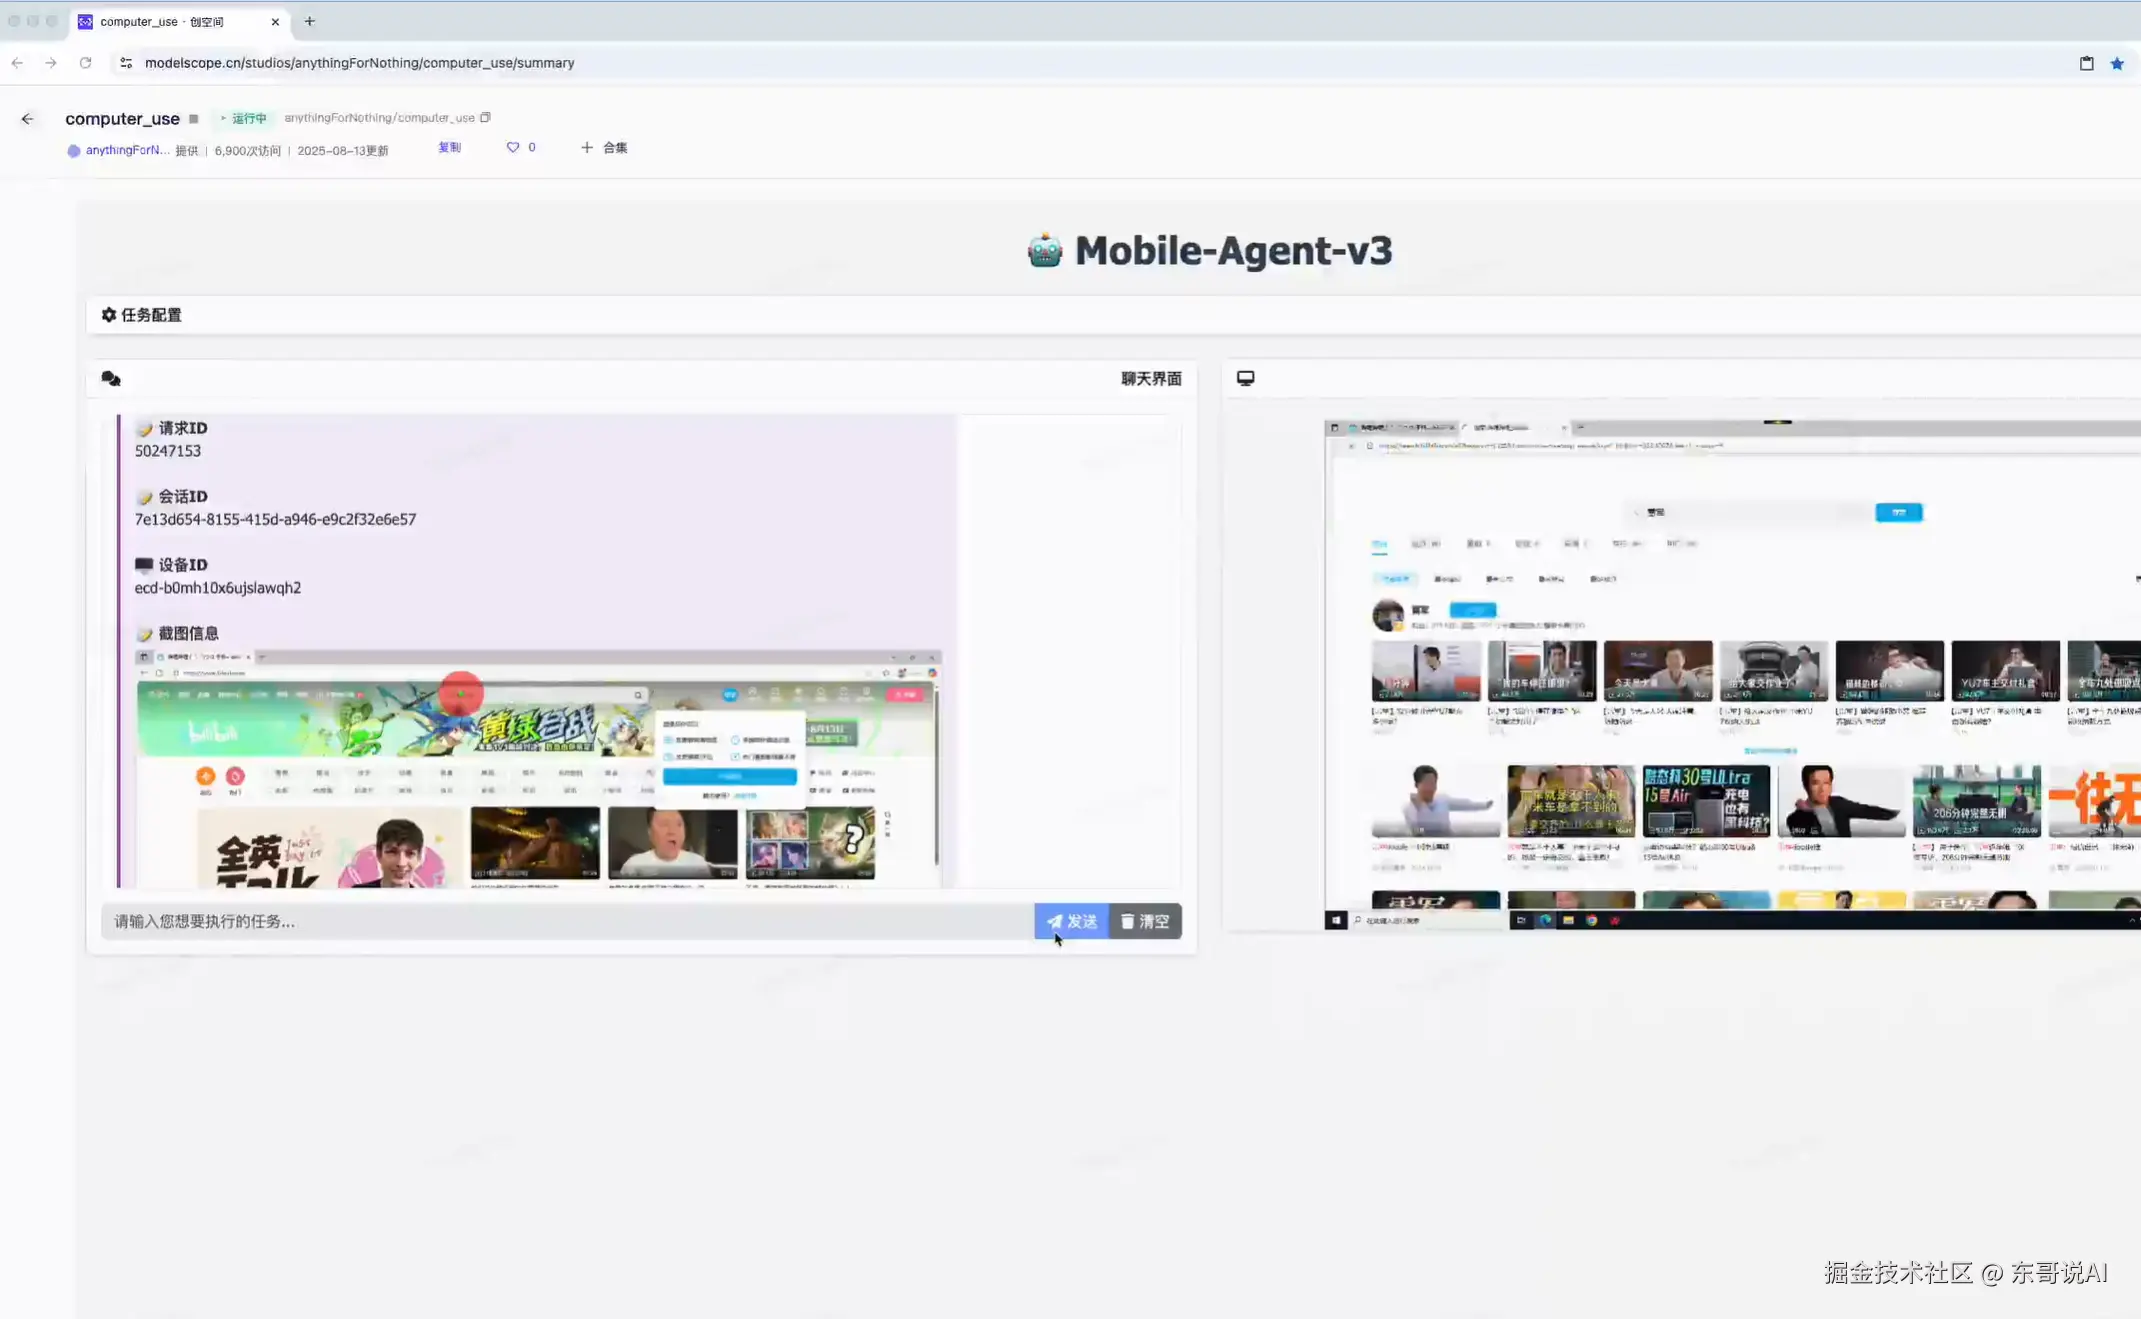Click the 复制 link
This screenshot has height=1319, width=2141.
point(449,147)
